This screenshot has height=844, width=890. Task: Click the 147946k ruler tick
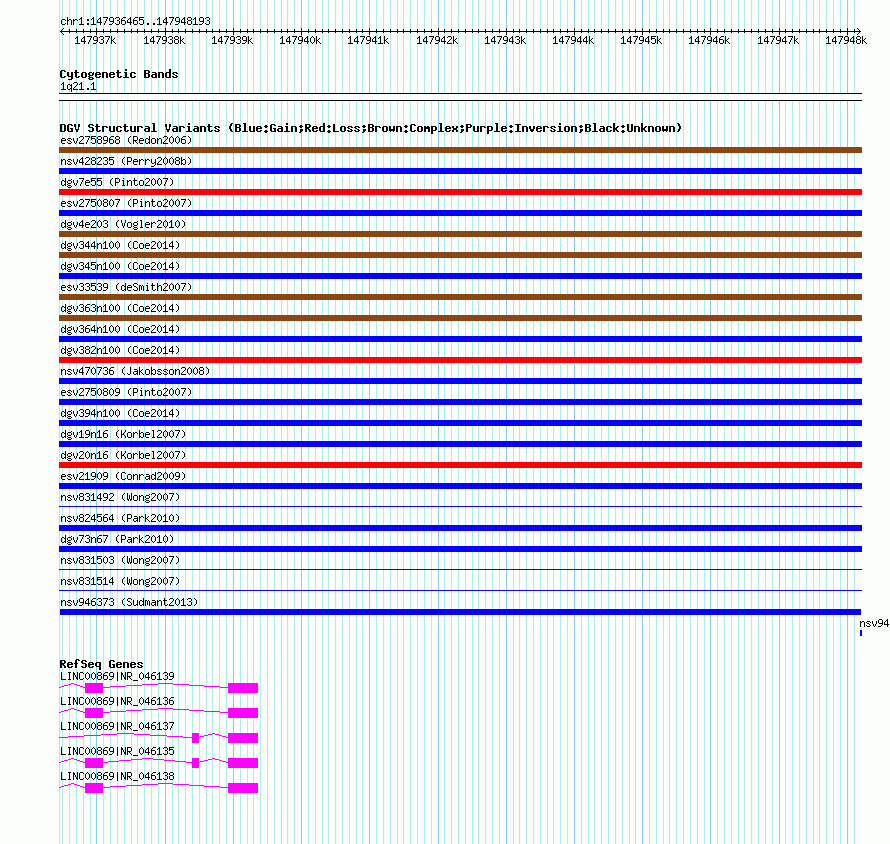pyautogui.click(x=710, y=40)
